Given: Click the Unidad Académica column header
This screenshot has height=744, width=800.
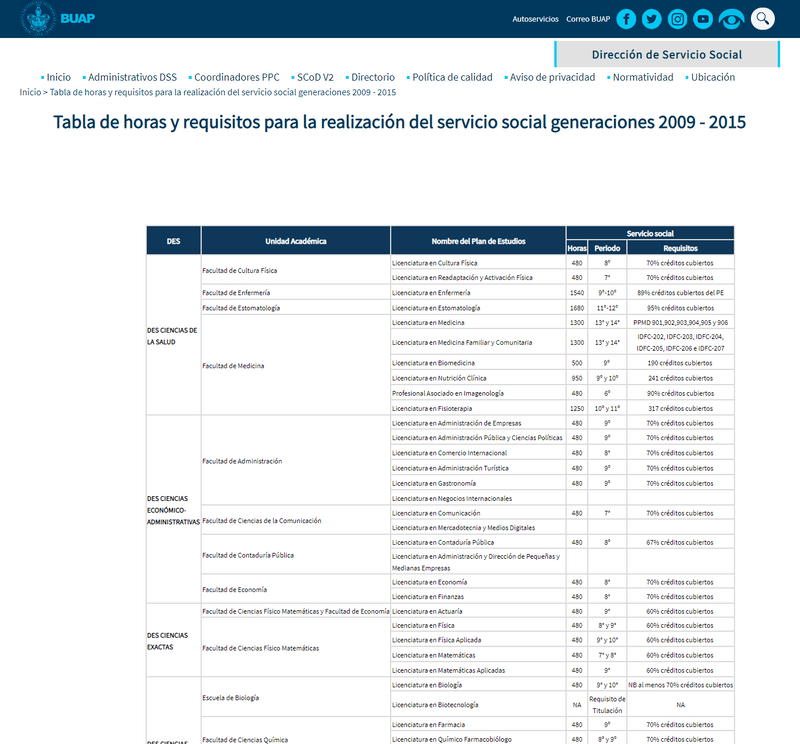Looking at the screenshot, I should [295, 241].
